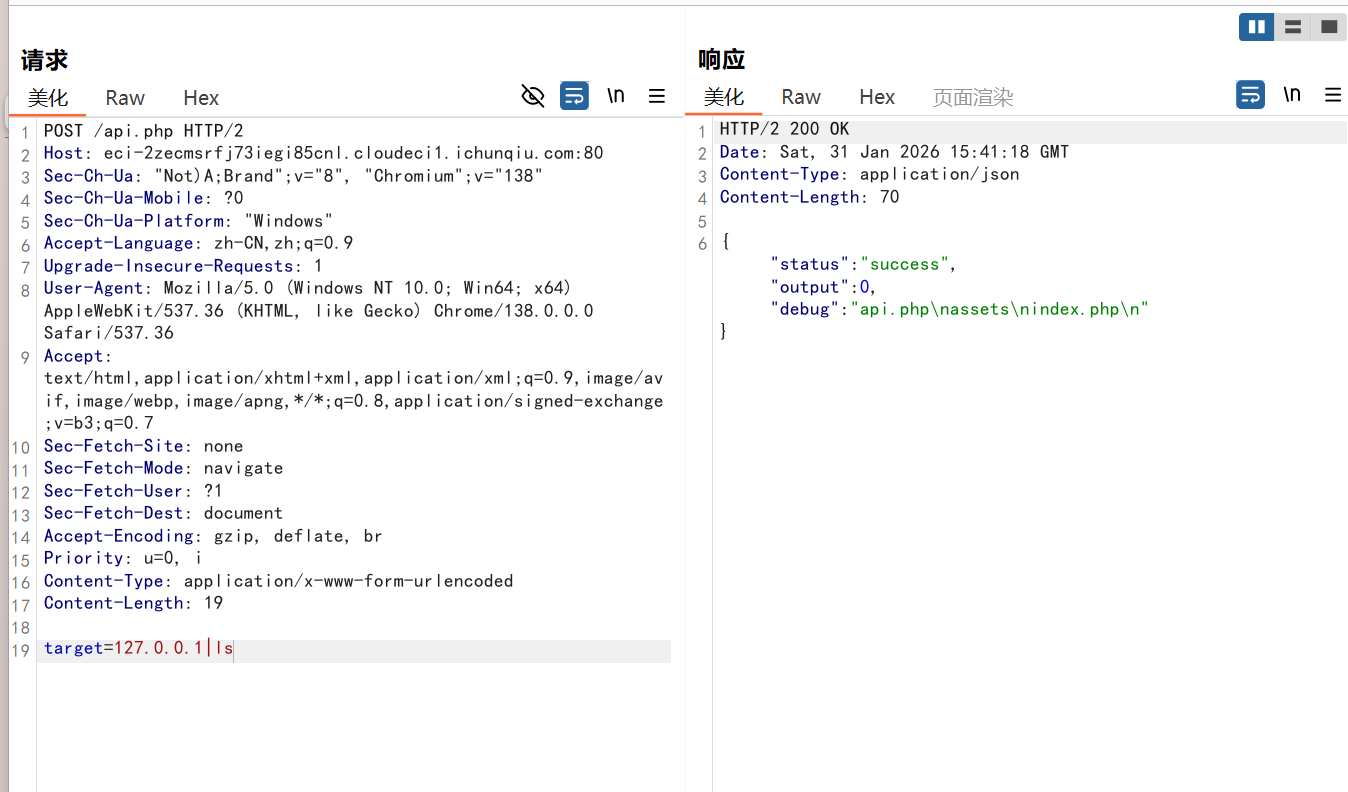
Task: Open request panel hamburger options menu
Action: pos(657,96)
